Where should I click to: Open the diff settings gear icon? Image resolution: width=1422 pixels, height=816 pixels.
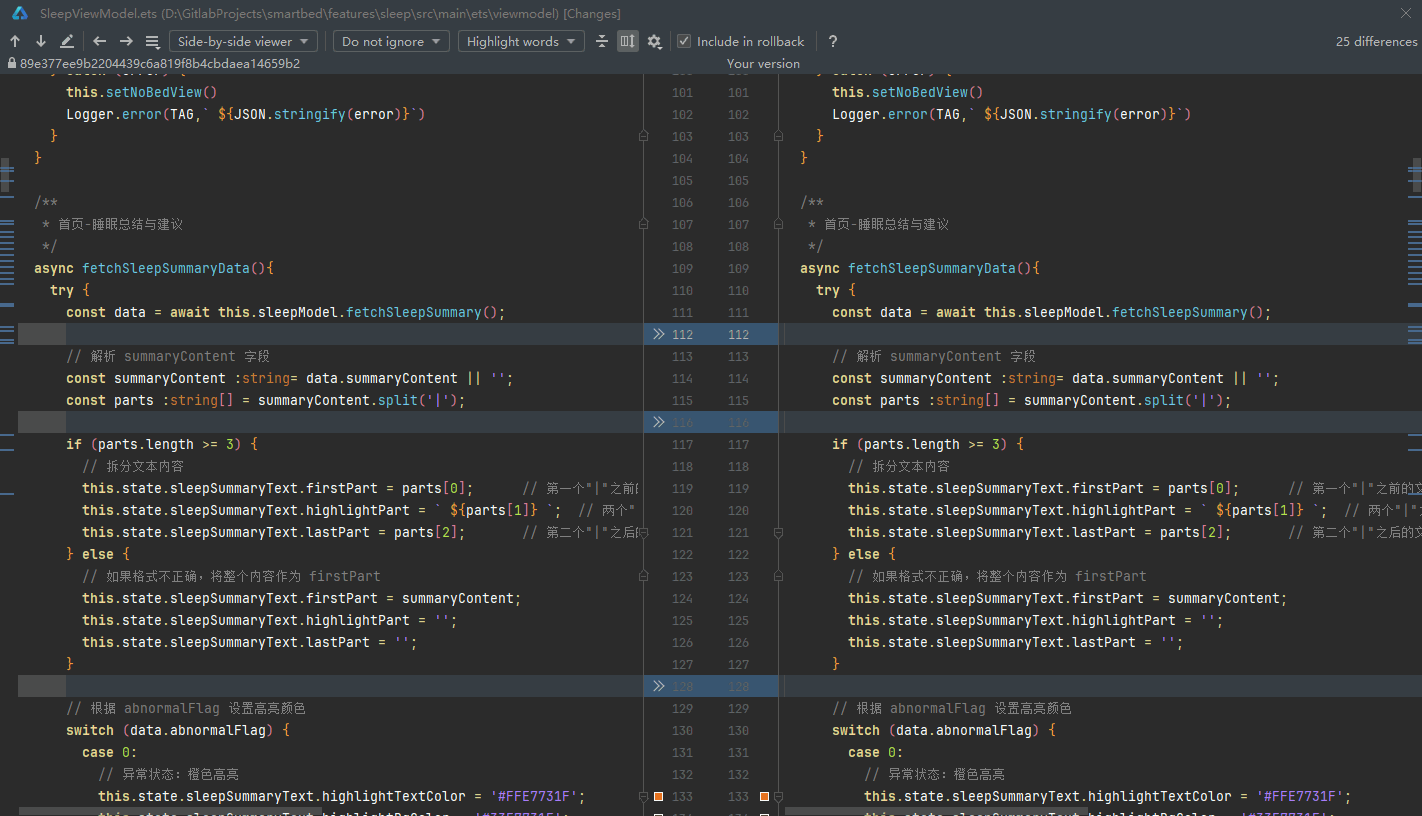tap(654, 41)
